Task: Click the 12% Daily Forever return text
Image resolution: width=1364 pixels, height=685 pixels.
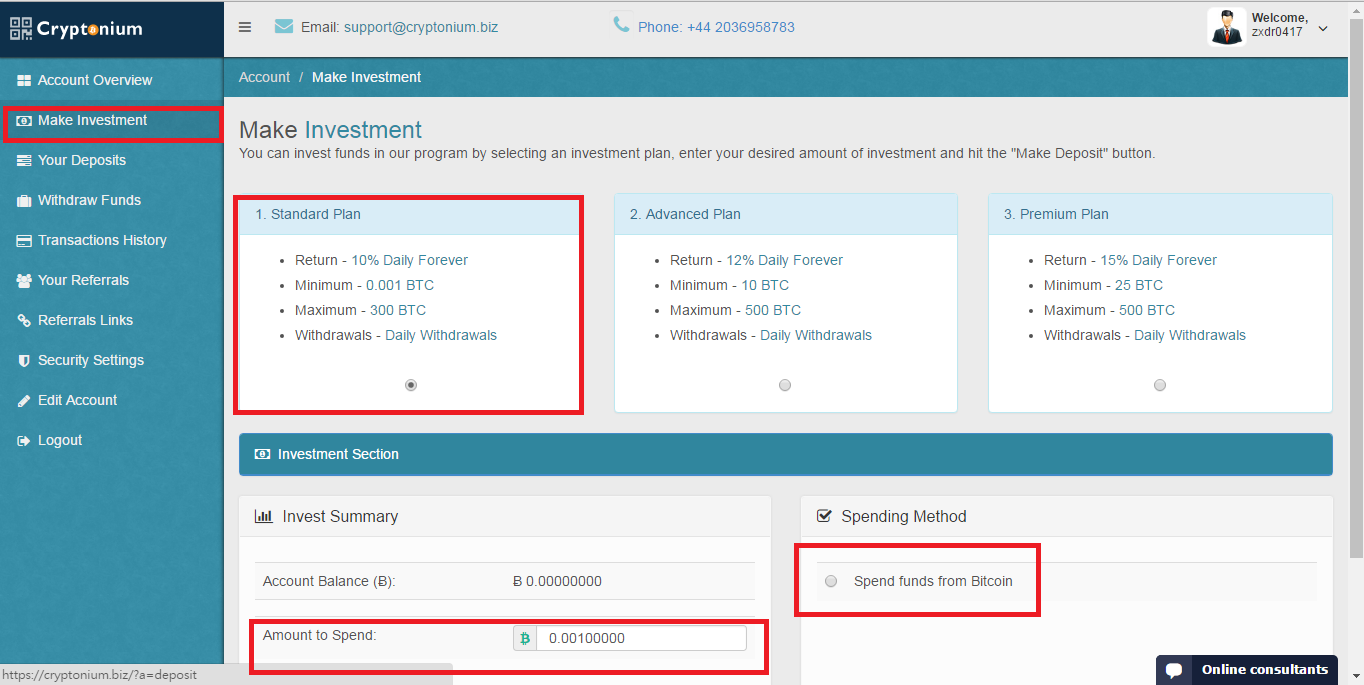Action: (x=784, y=260)
